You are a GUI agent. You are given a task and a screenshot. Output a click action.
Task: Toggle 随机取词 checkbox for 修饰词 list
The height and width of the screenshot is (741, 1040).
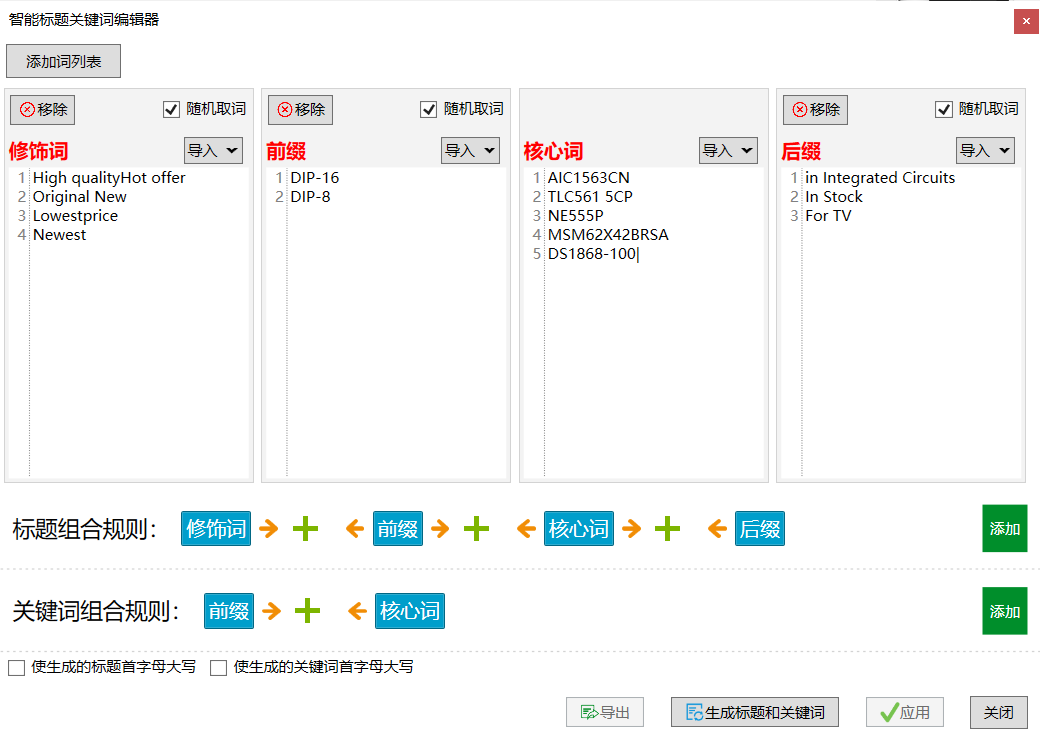coord(172,109)
